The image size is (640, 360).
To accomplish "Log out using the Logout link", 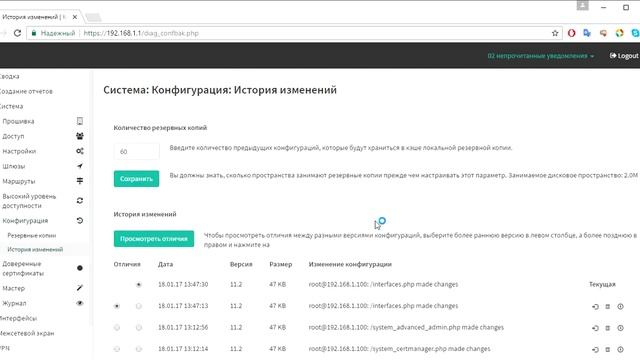I will coord(624,56).
